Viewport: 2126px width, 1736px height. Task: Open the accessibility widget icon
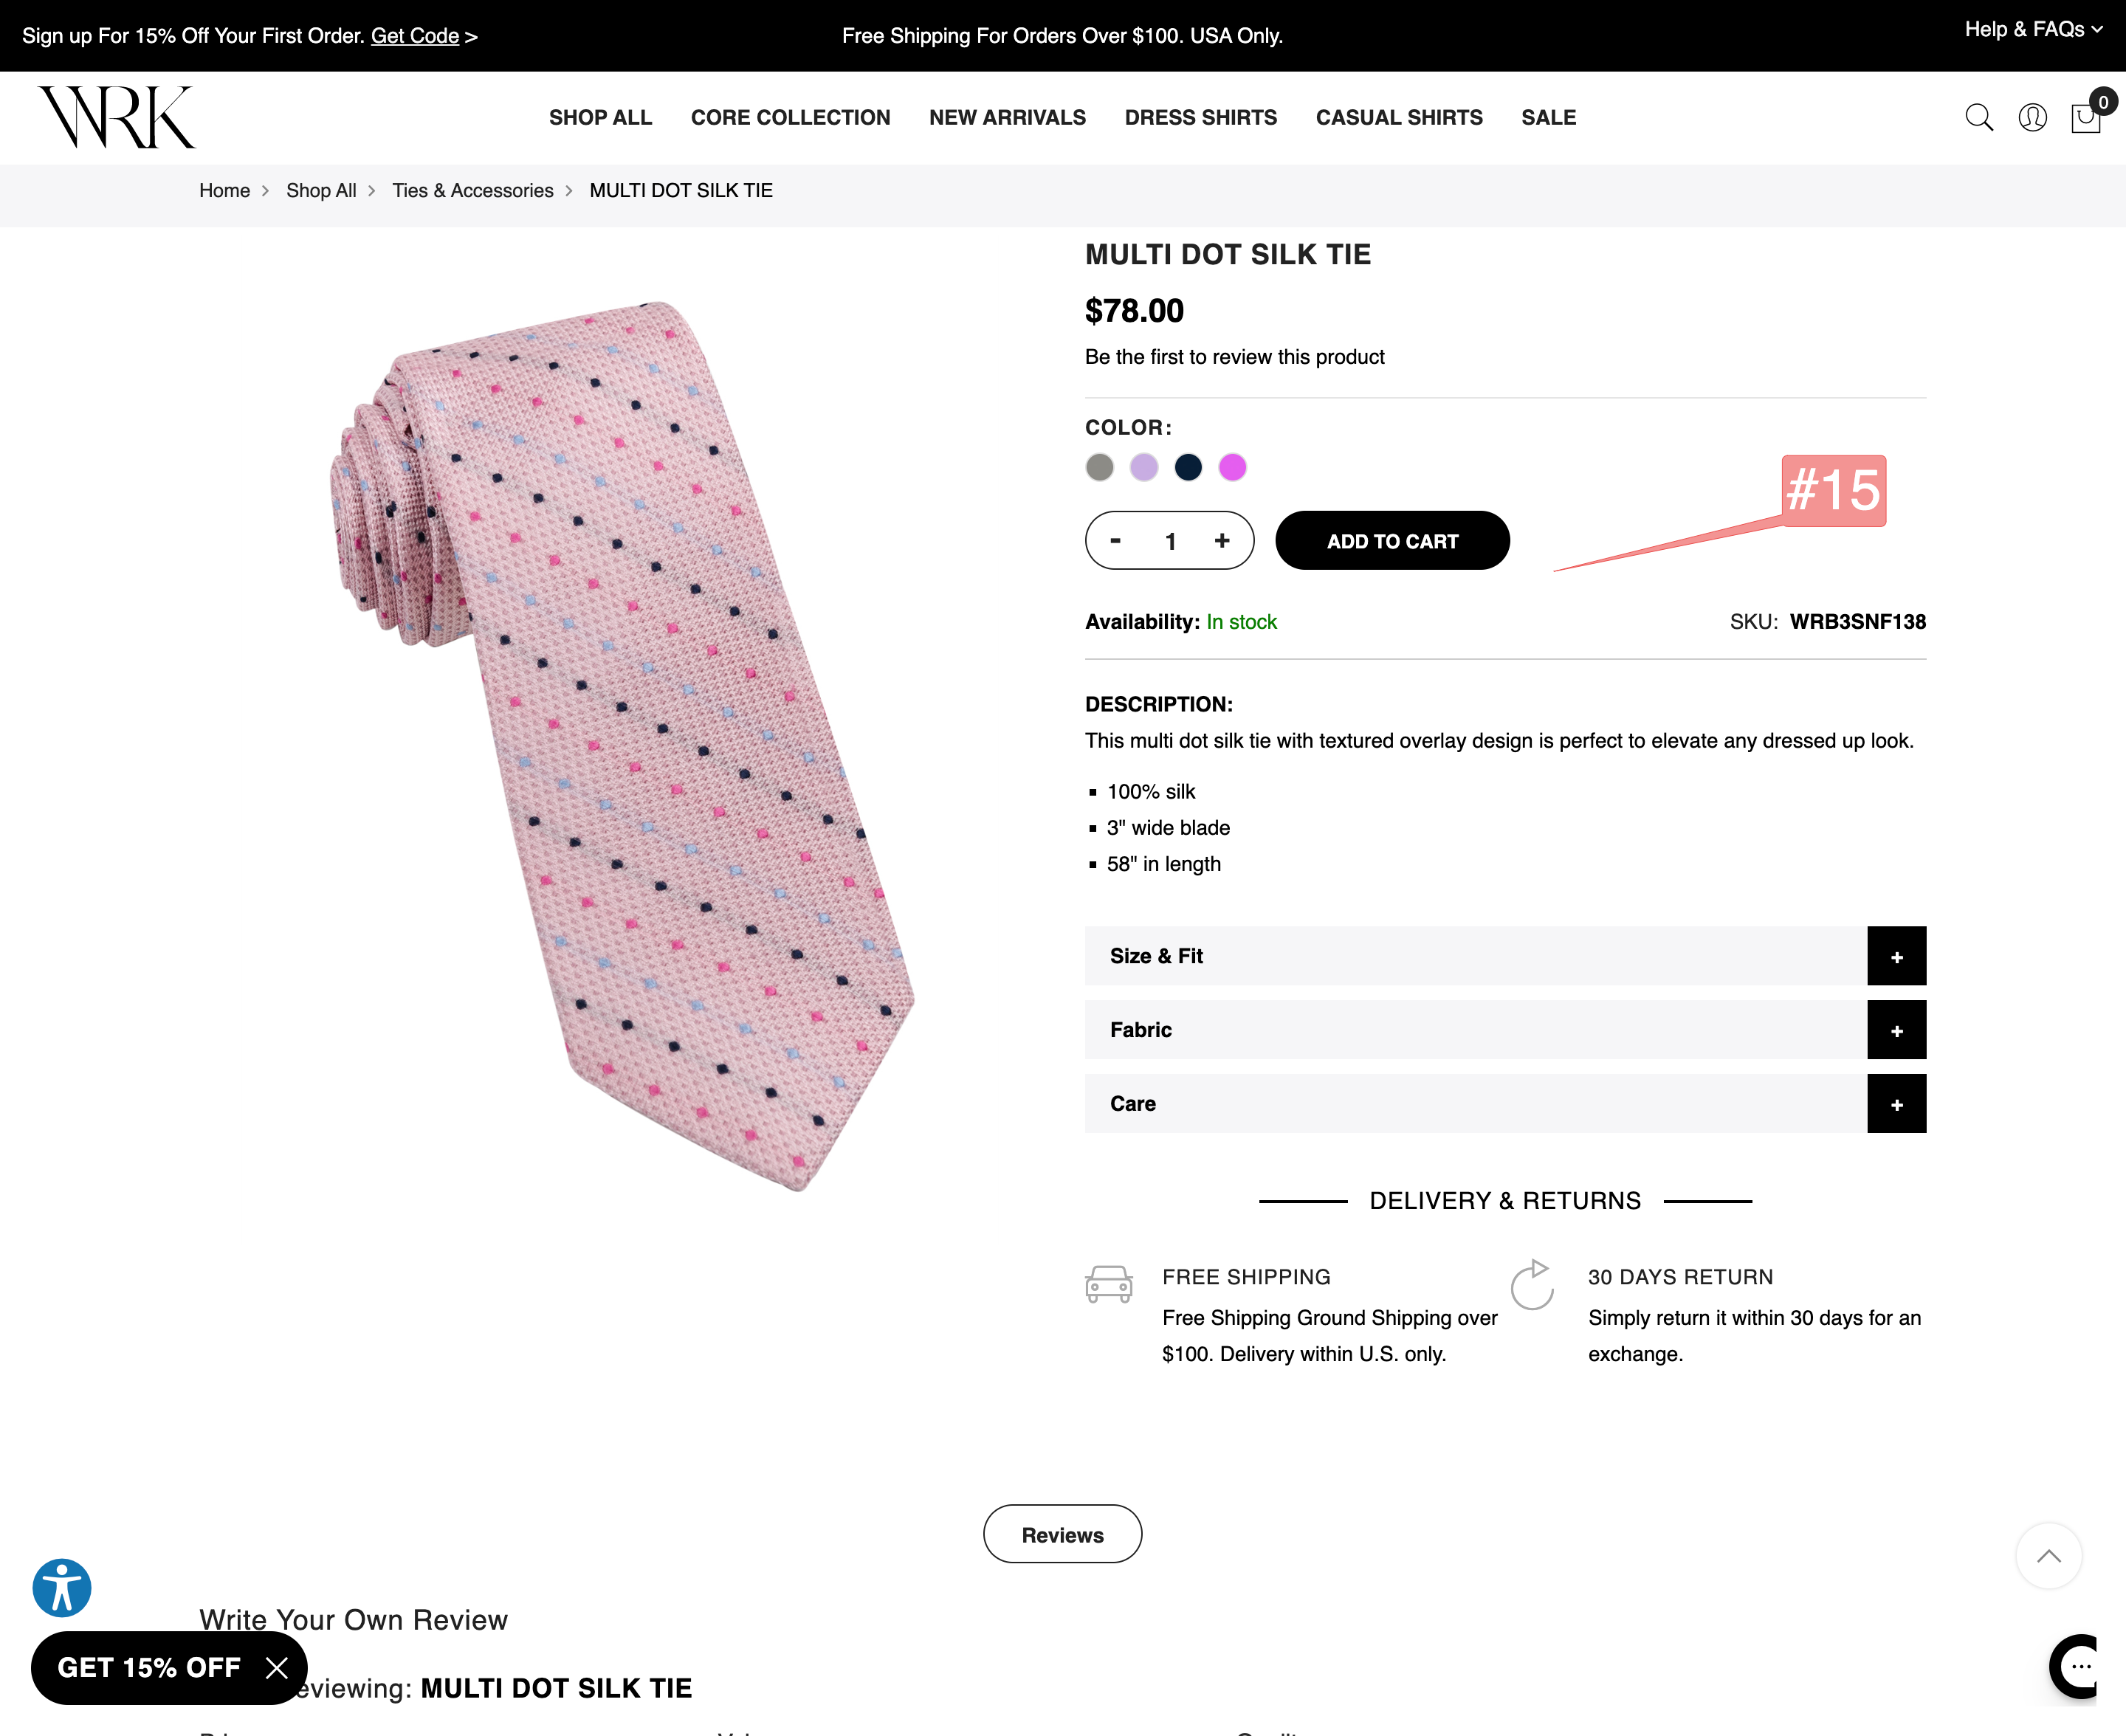pos(62,1587)
